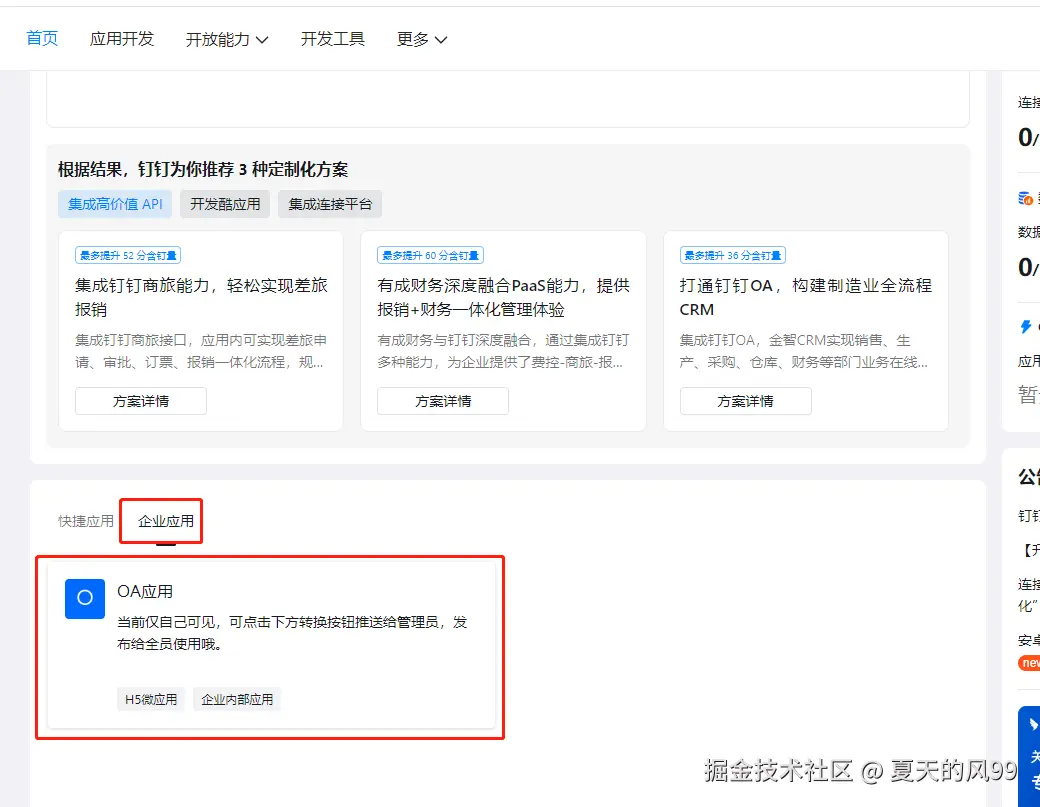
Task: Click the H5微应用 tag
Action: pos(151,699)
